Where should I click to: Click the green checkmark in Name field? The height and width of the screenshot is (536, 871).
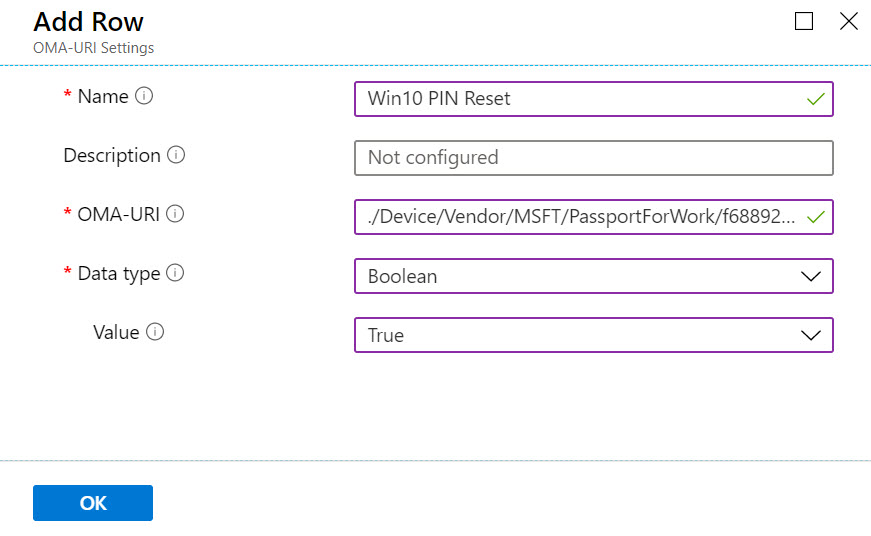(815, 99)
